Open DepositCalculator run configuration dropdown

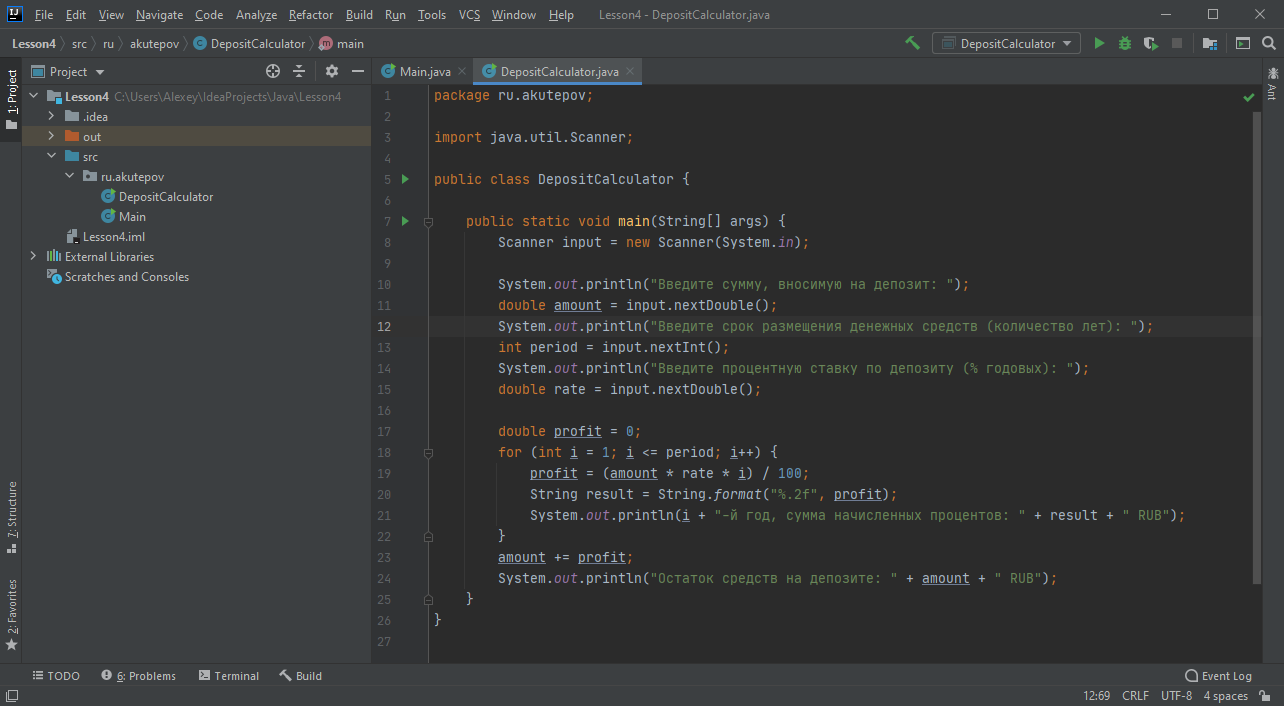1007,43
